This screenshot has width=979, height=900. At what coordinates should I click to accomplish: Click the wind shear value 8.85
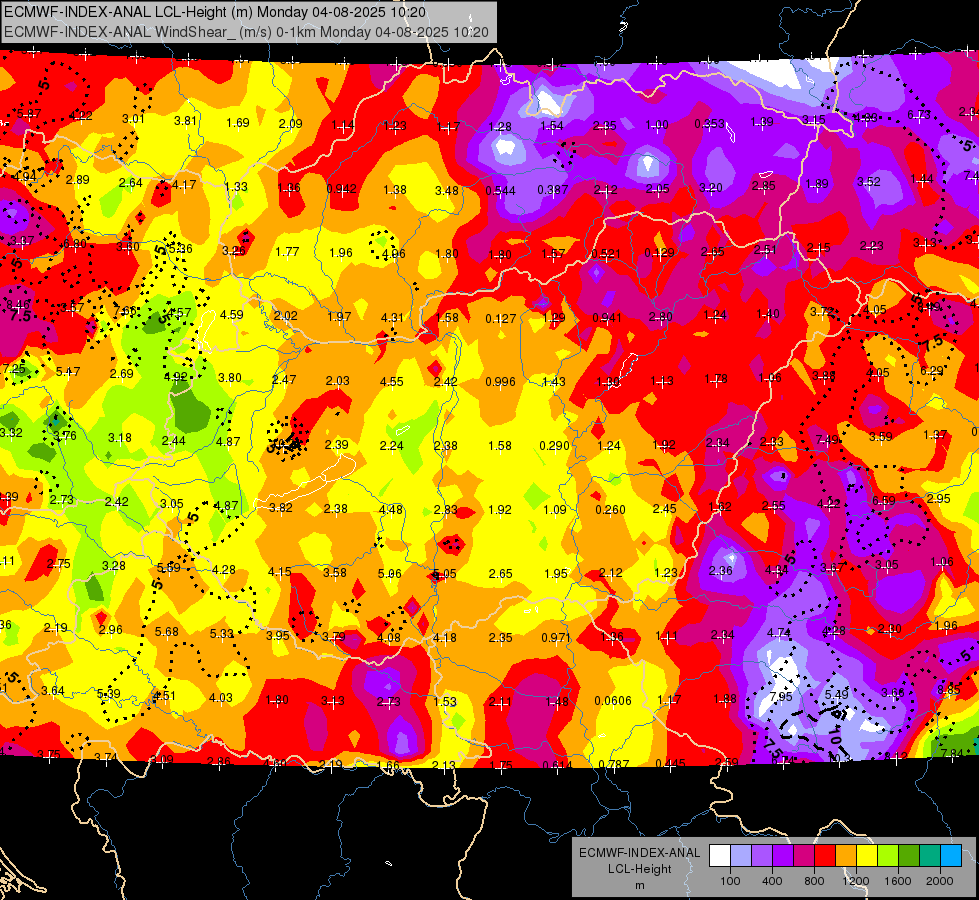tap(949, 690)
